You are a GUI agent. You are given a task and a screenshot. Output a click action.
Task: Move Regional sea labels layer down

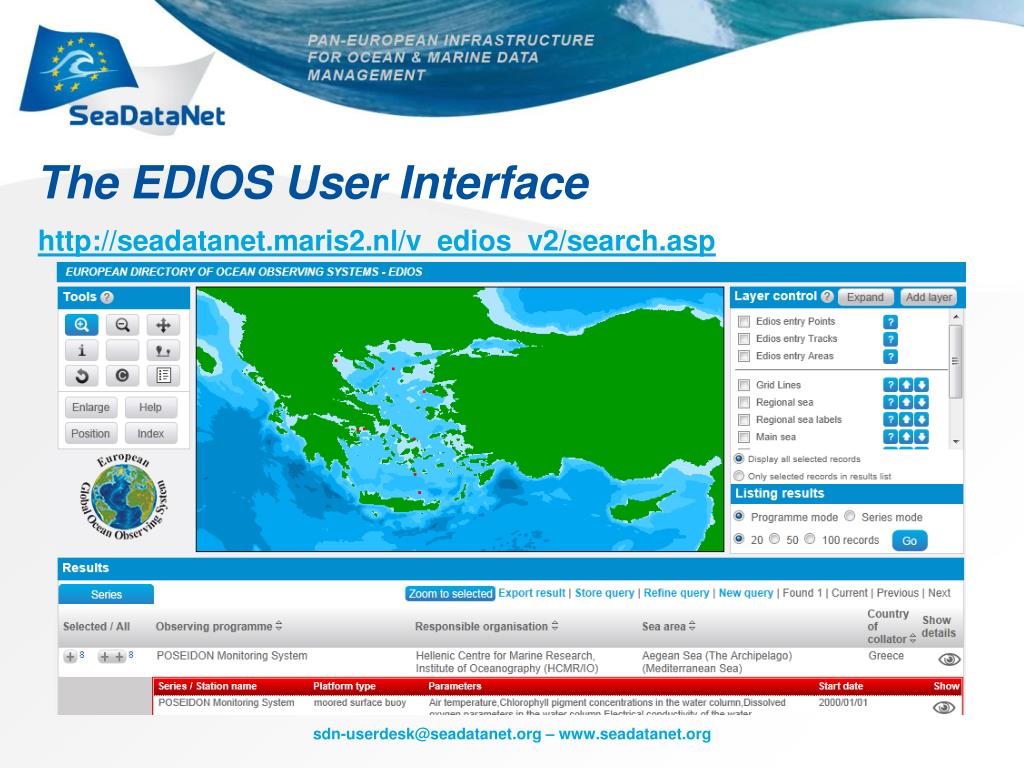pos(921,419)
